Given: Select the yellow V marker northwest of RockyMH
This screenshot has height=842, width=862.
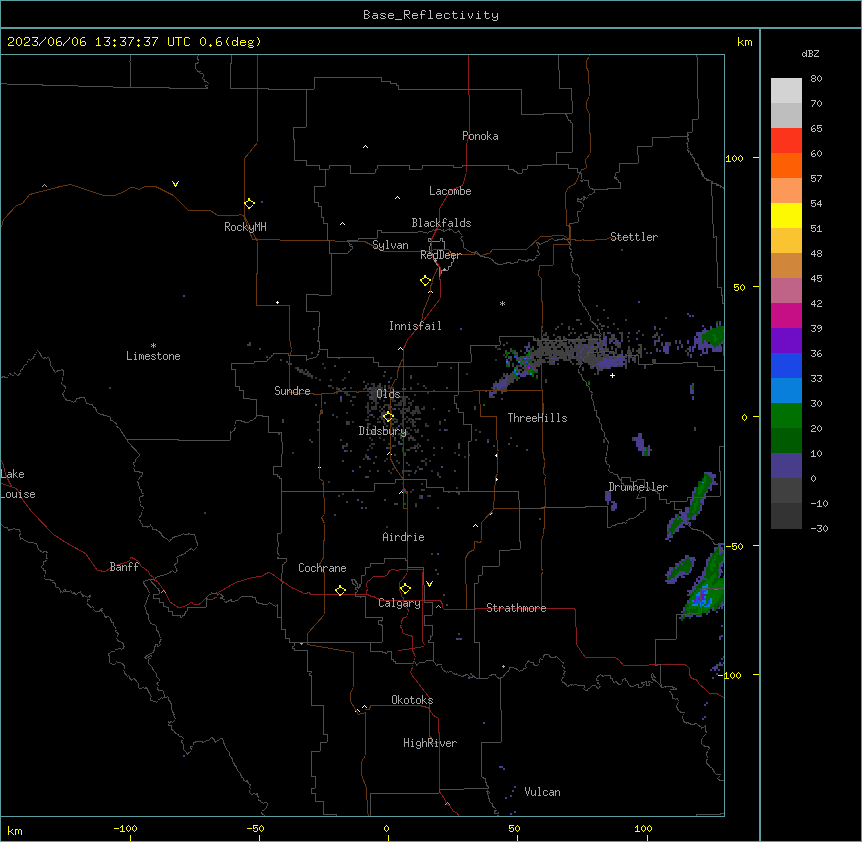Looking at the screenshot, I should tap(175, 184).
